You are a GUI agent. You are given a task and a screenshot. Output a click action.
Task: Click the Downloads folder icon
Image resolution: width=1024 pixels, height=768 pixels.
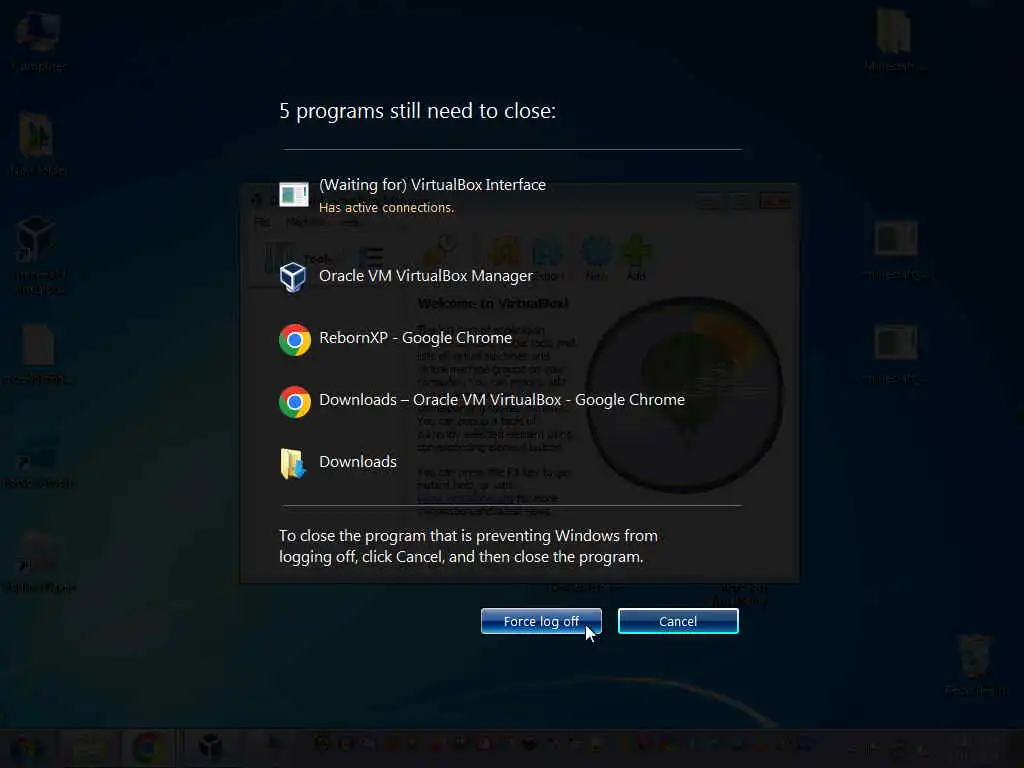(x=293, y=464)
